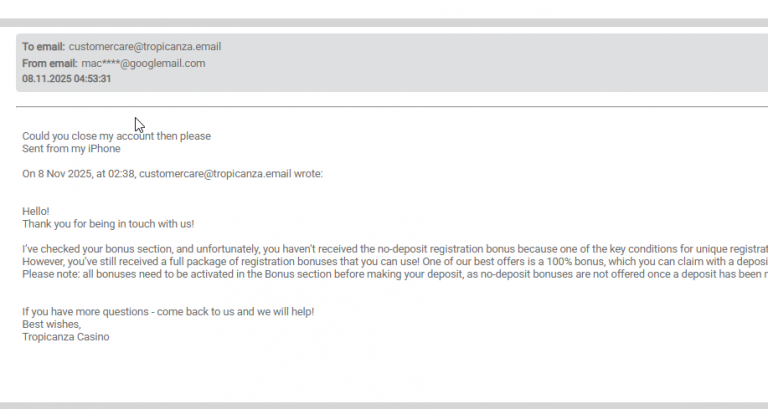
Task: Click the customercare@tropicanza.email recipient address in header
Action: pyautogui.click(x=145, y=46)
